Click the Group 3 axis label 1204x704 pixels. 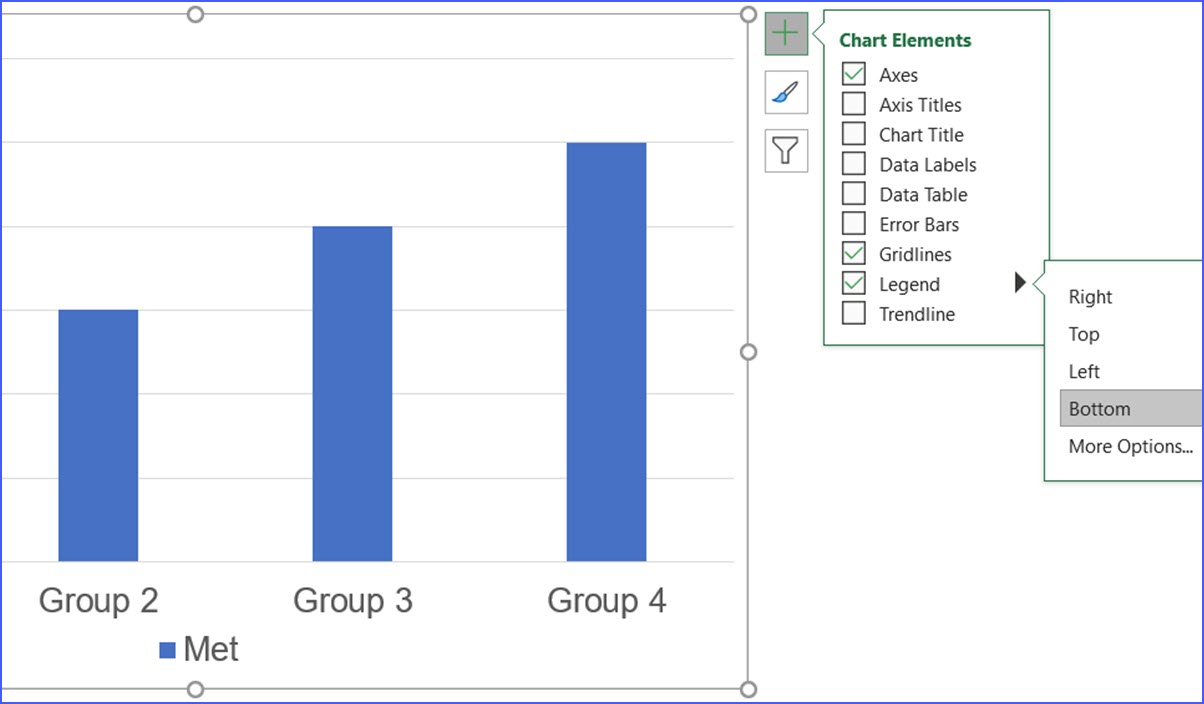click(x=352, y=601)
